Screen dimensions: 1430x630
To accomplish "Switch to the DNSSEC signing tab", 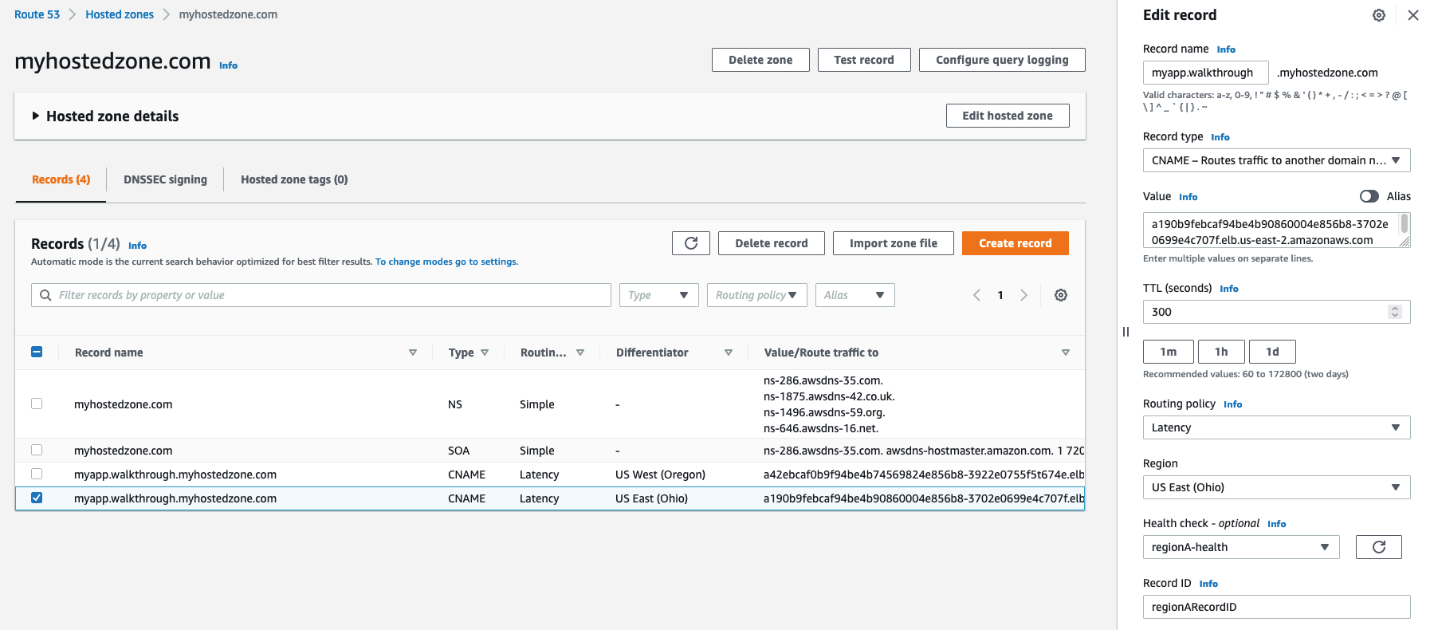I will coord(165,180).
